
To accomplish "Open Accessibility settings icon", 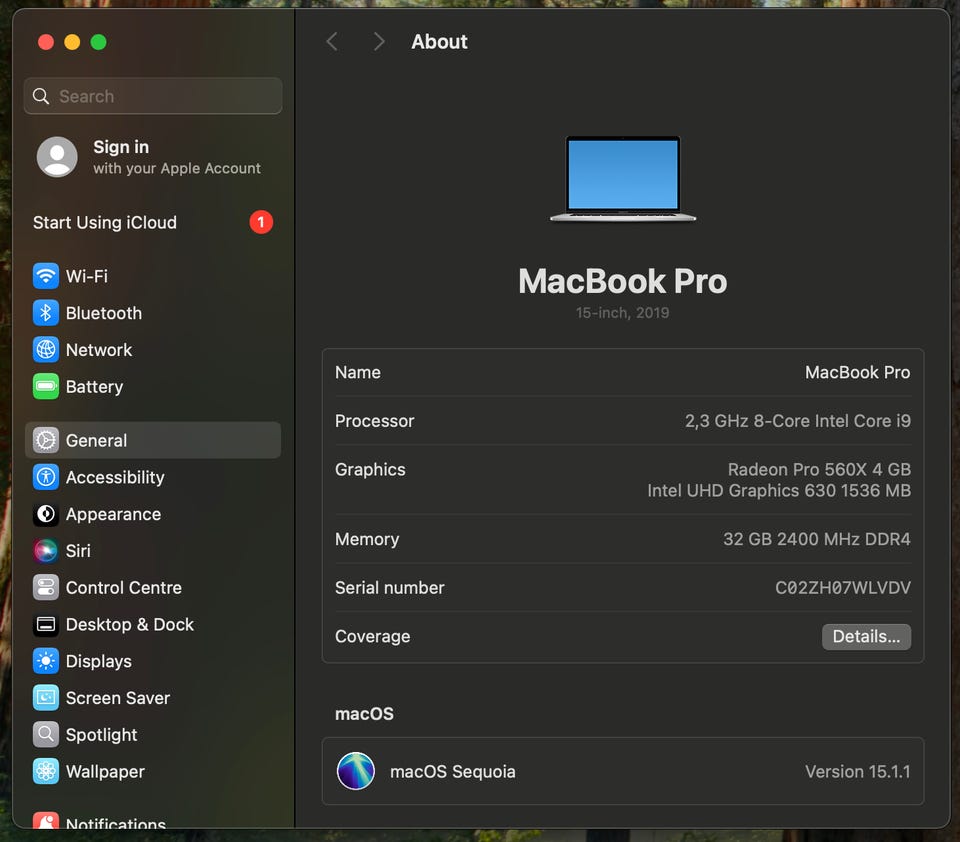I will [46, 477].
